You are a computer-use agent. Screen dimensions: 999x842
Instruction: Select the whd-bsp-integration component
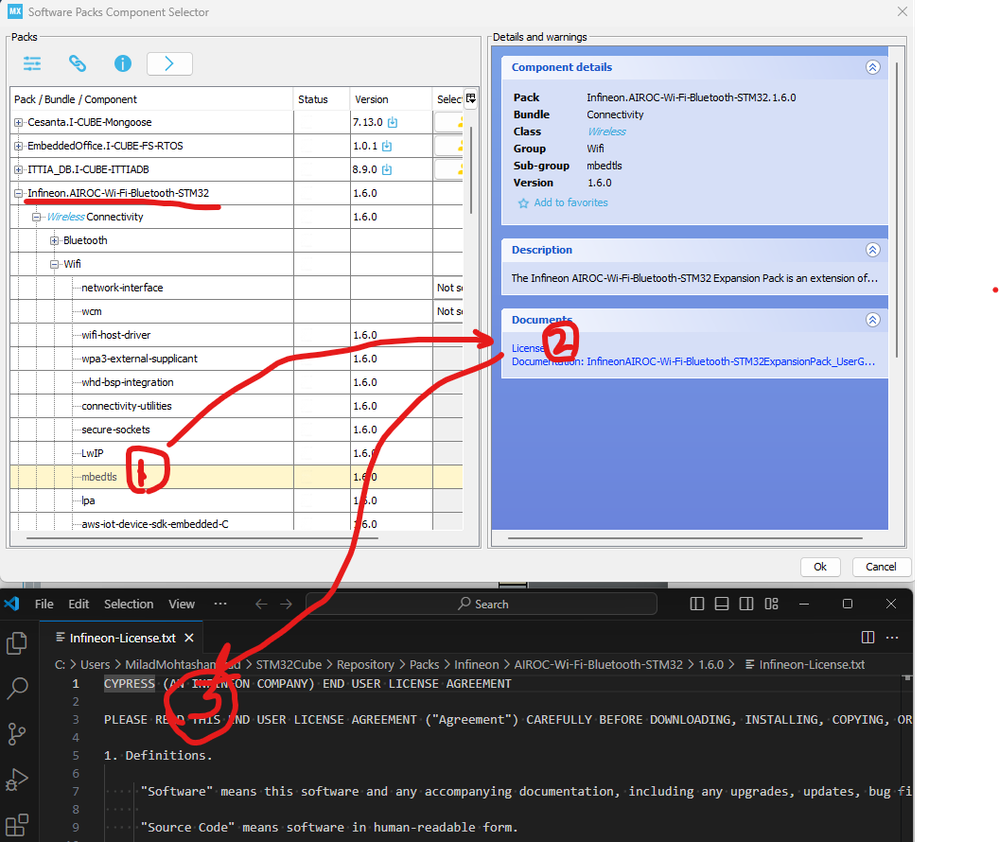pyautogui.click(x=127, y=382)
